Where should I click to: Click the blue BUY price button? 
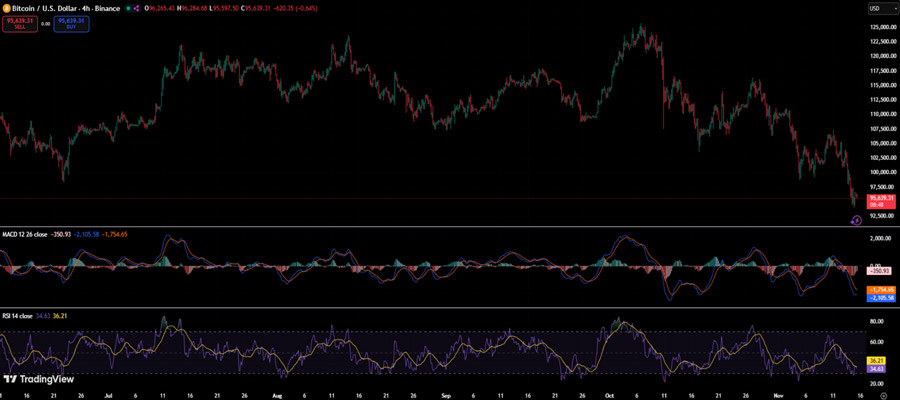coord(71,24)
